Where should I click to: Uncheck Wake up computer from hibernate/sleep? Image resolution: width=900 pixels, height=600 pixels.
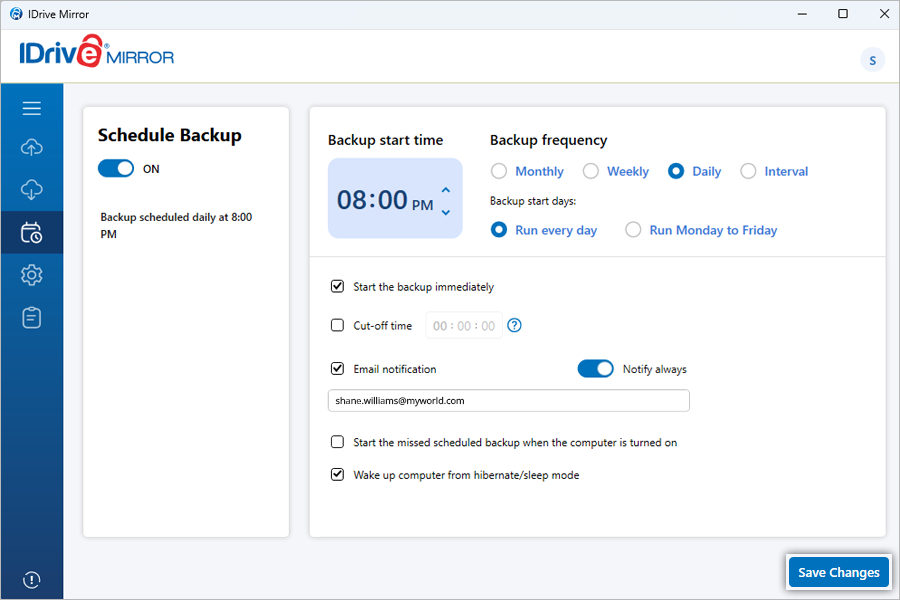pyautogui.click(x=337, y=475)
